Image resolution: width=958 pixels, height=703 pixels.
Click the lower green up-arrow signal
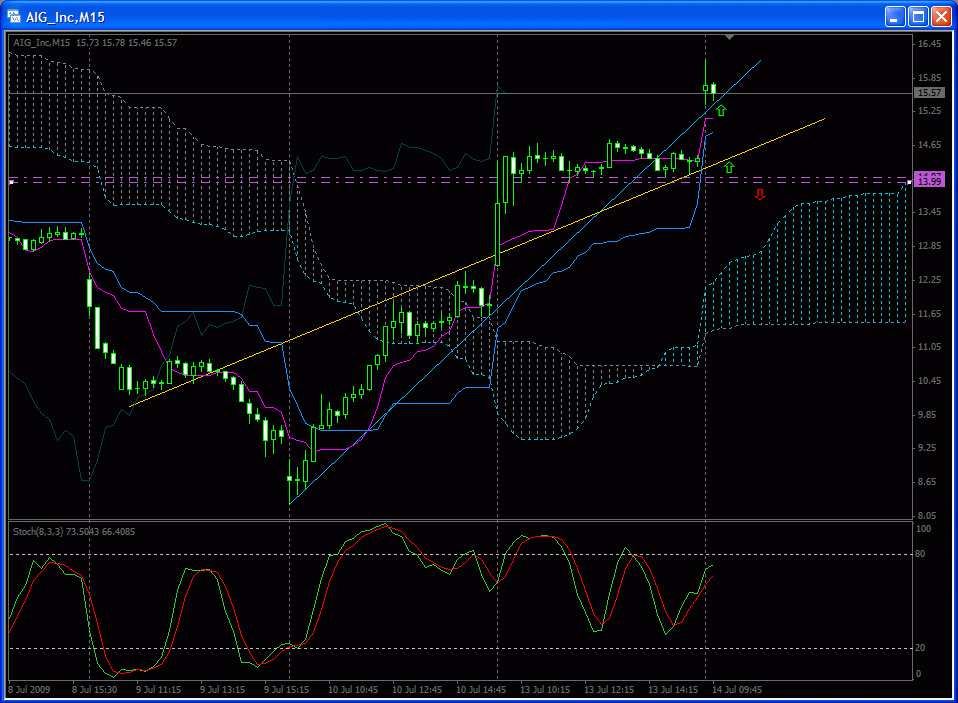pos(729,167)
